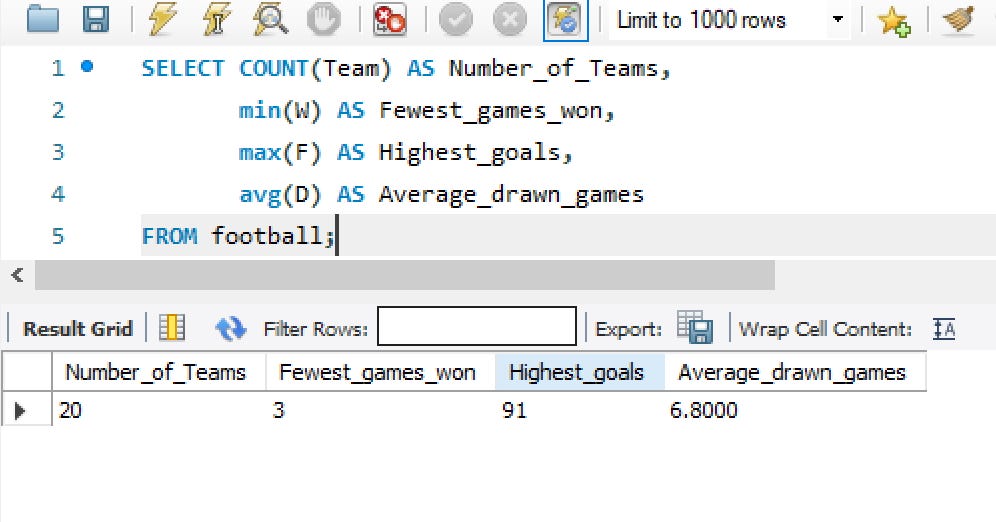The width and height of the screenshot is (996, 522).
Task: Select the Result Grid label
Action: (x=77, y=328)
